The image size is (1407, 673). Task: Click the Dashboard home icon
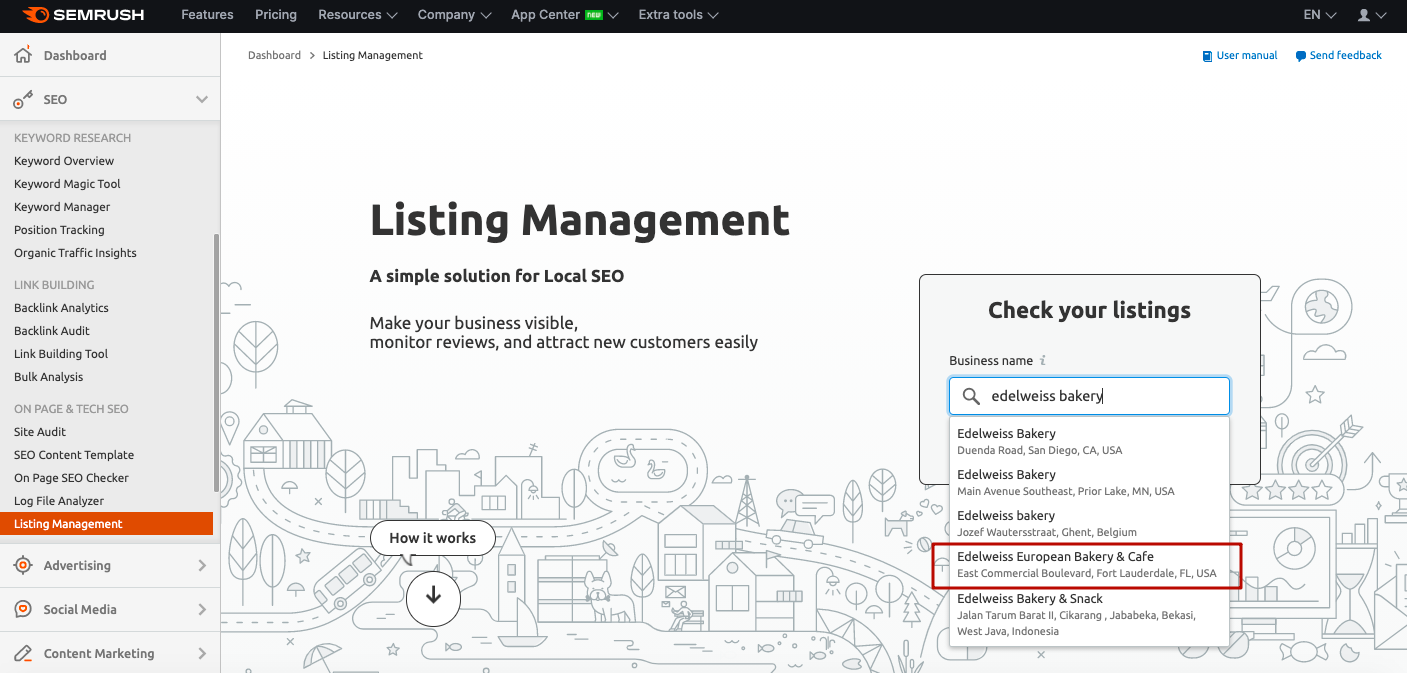tap(23, 55)
